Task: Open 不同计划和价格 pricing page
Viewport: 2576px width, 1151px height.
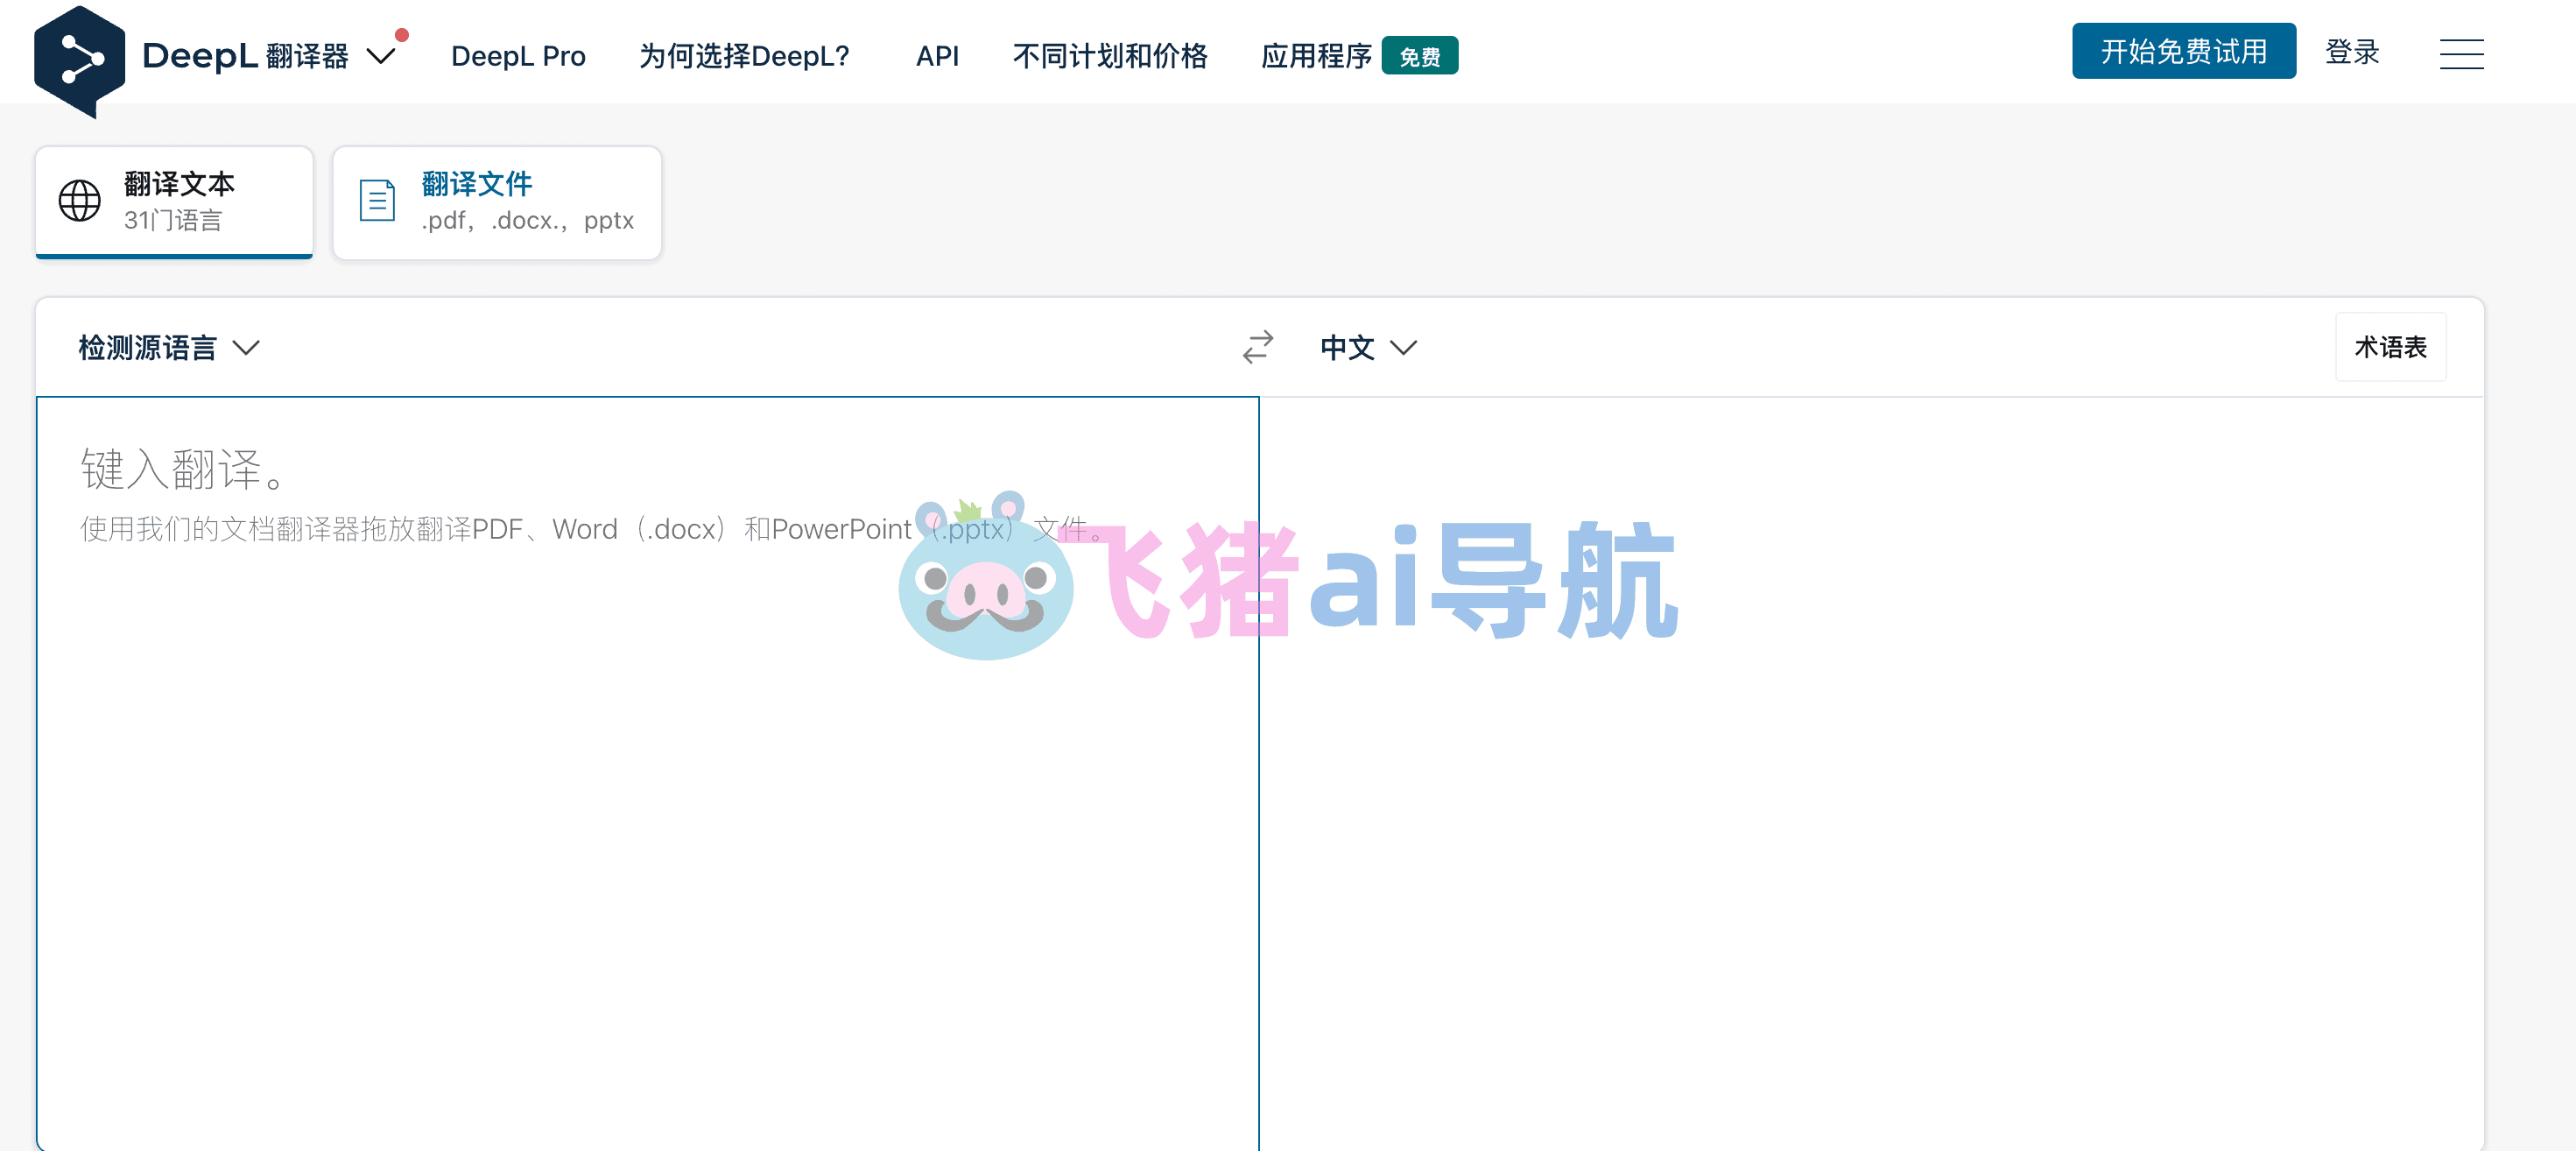Action: (x=1110, y=56)
